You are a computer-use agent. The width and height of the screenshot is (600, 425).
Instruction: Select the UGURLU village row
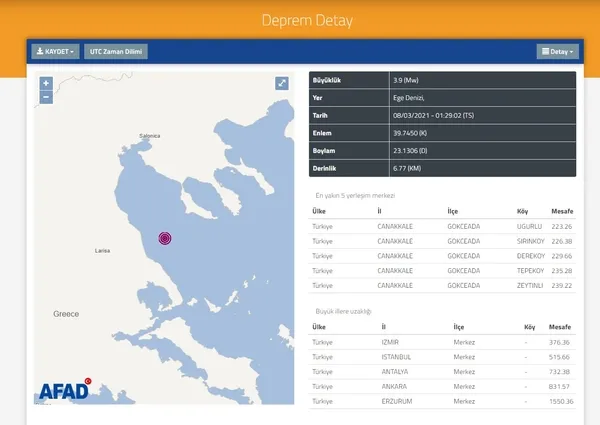click(x=442, y=226)
